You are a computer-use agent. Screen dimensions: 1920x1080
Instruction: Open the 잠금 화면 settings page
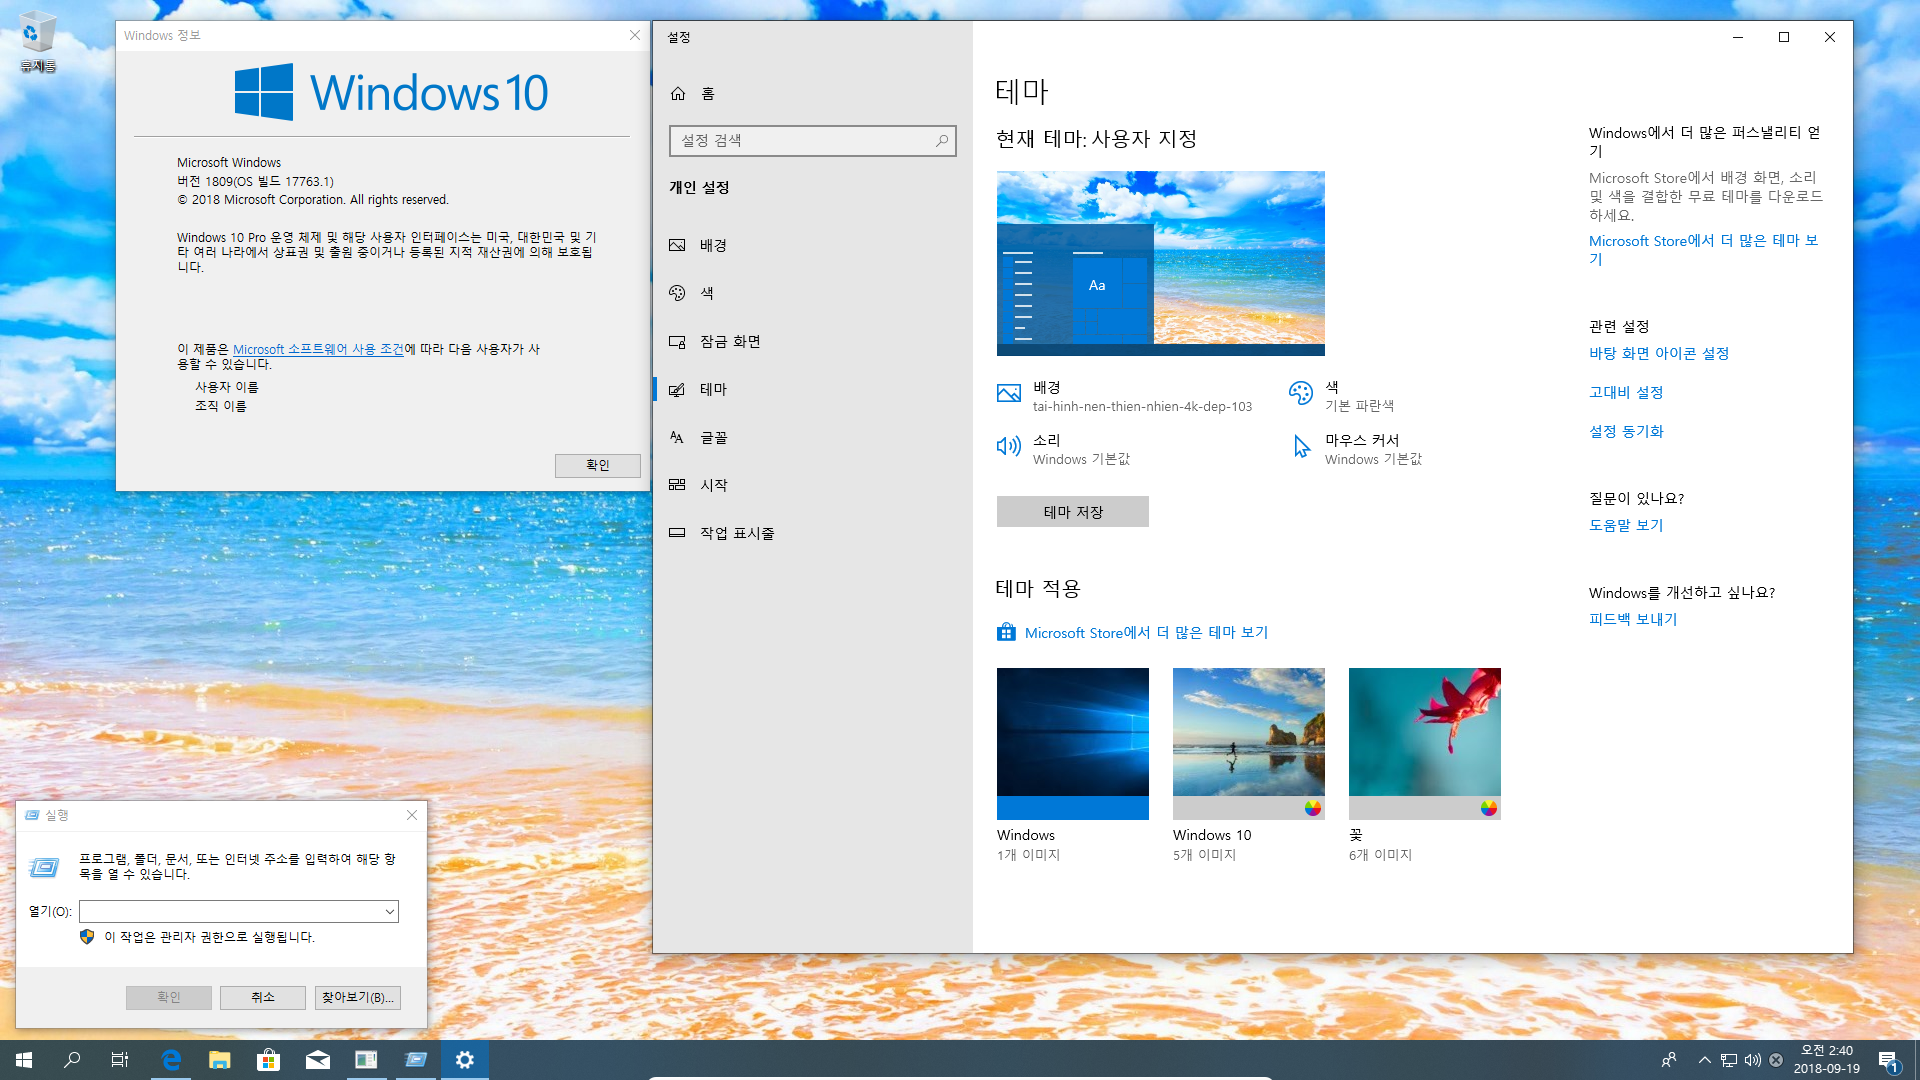tap(812, 341)
